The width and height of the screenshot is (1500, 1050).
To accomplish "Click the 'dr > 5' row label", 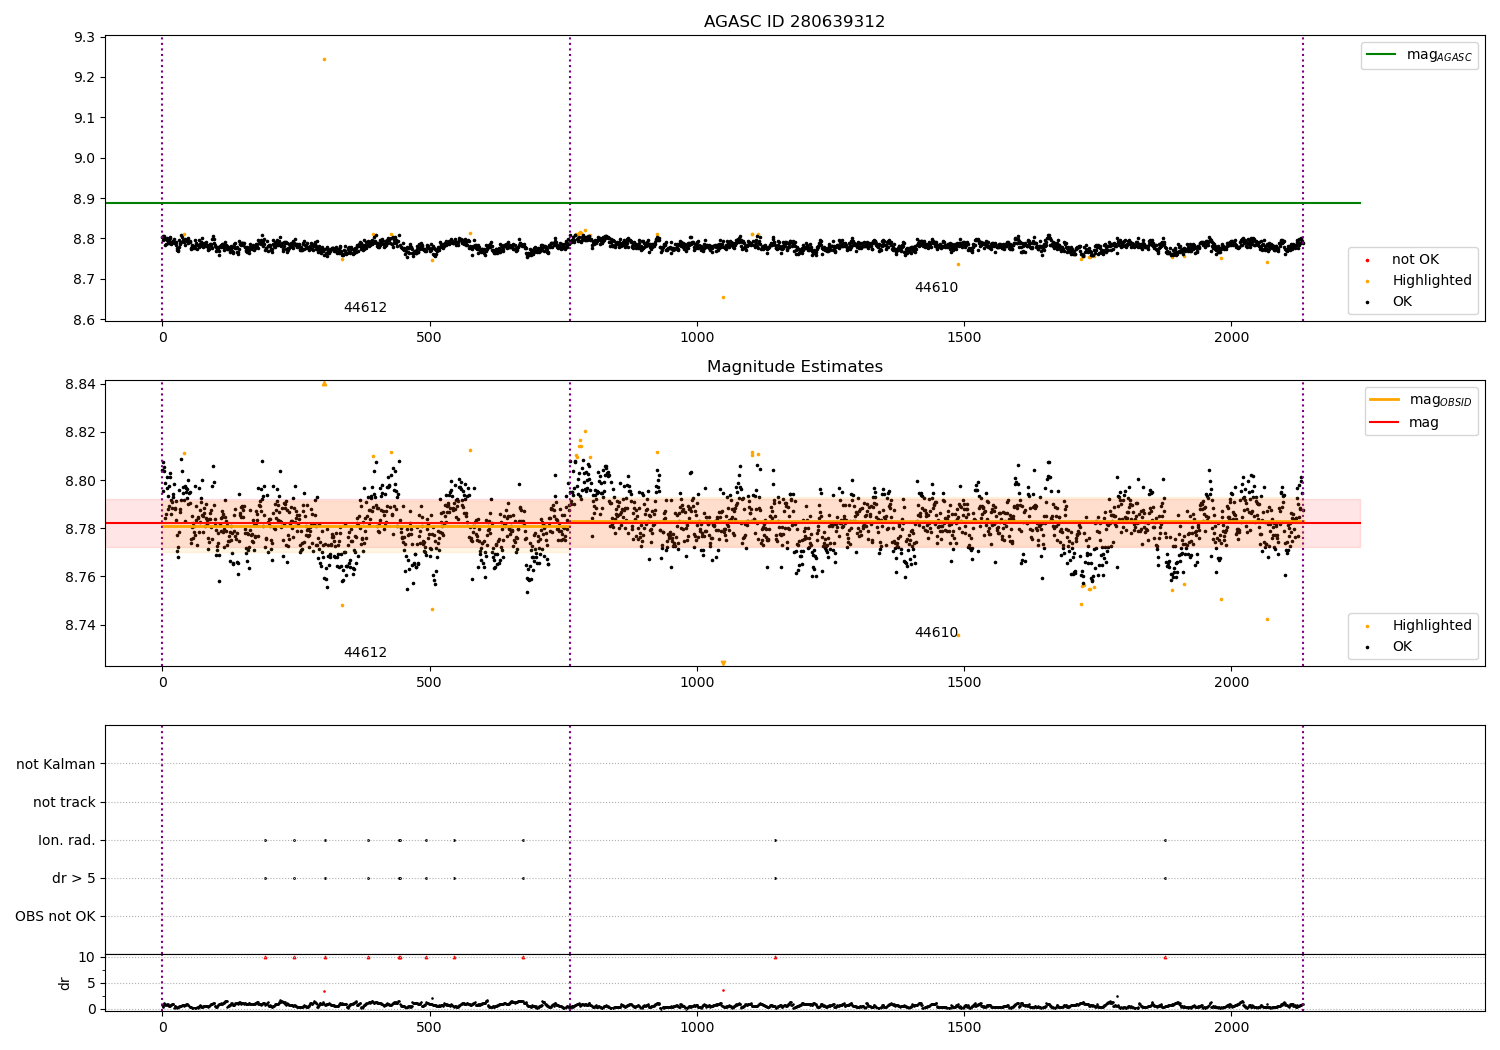I will tap(74, 879).
